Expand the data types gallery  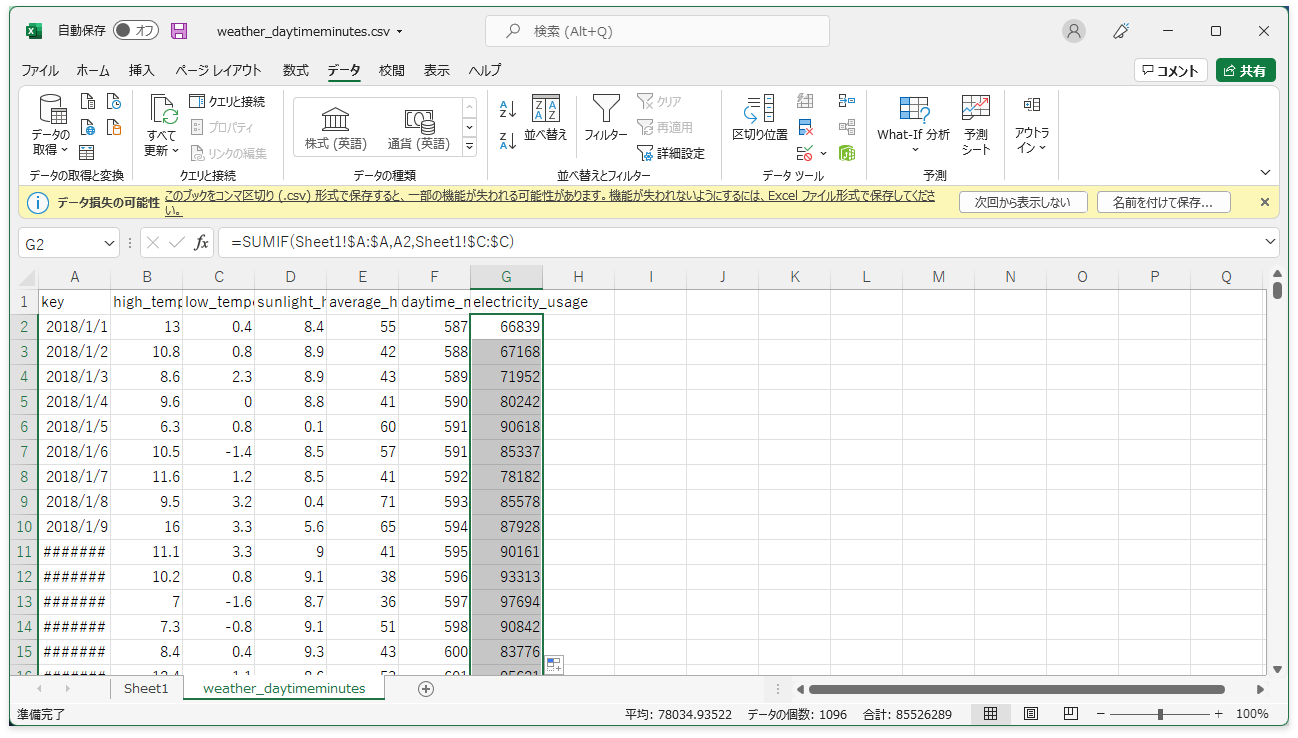470,147
